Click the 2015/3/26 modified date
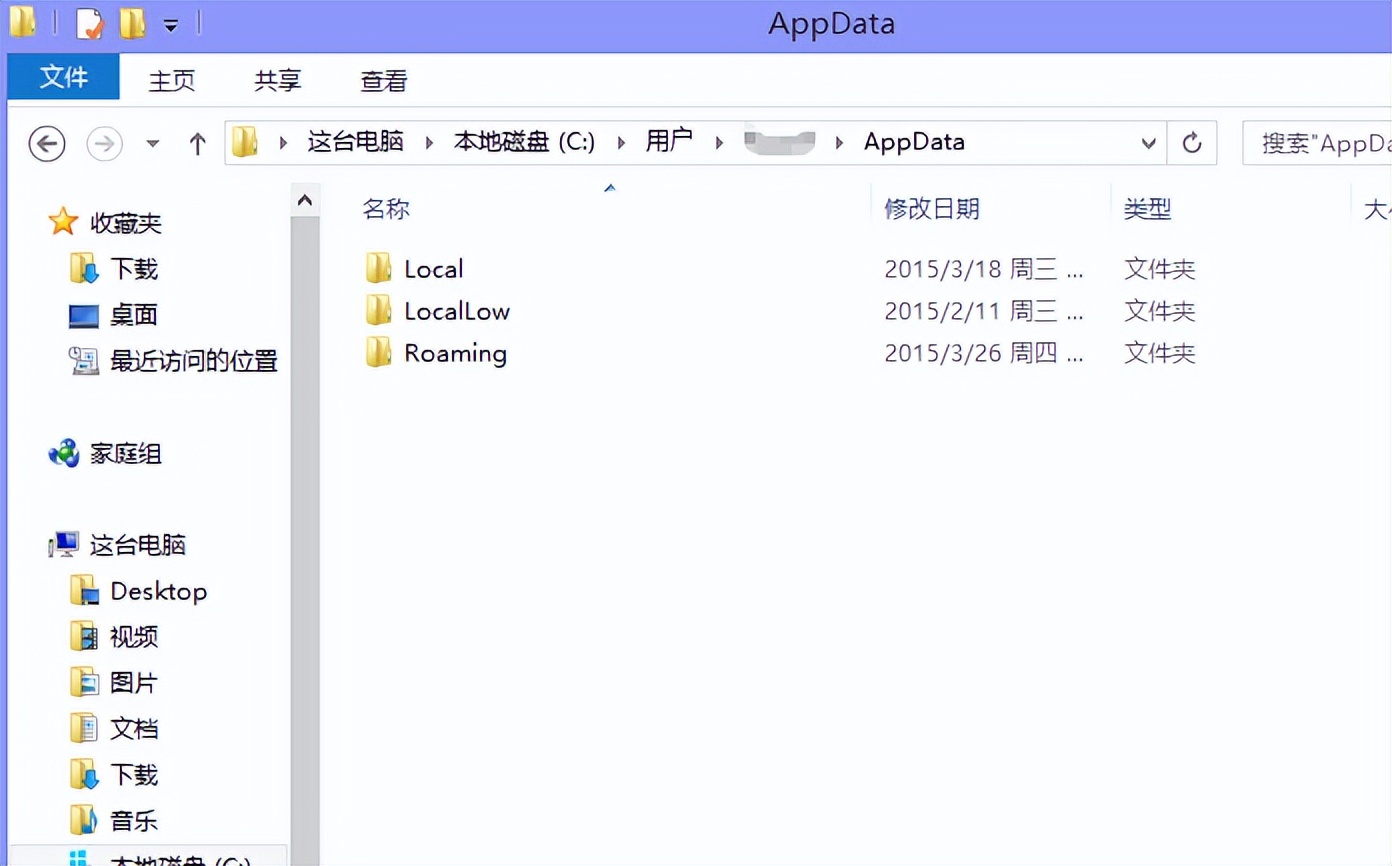 point(984,353)
